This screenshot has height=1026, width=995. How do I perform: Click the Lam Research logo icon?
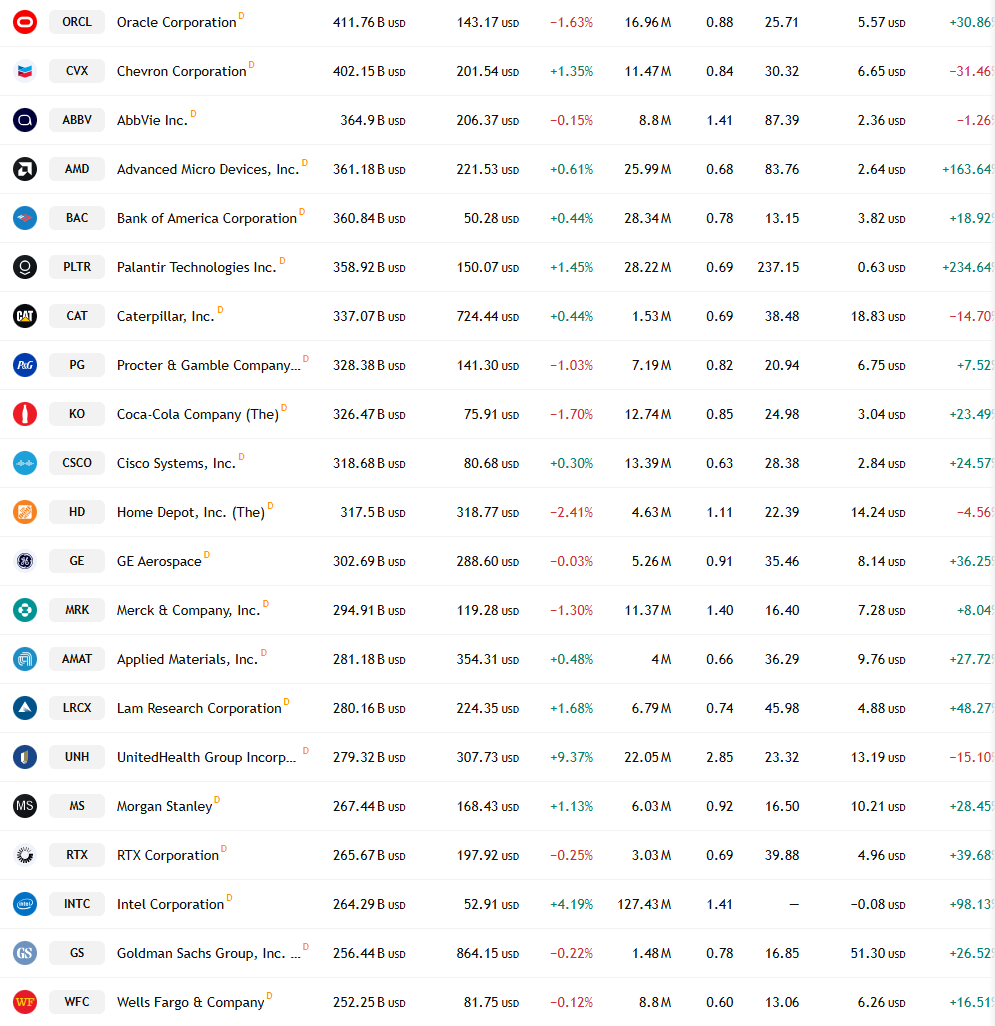click(x=25, y=708)
